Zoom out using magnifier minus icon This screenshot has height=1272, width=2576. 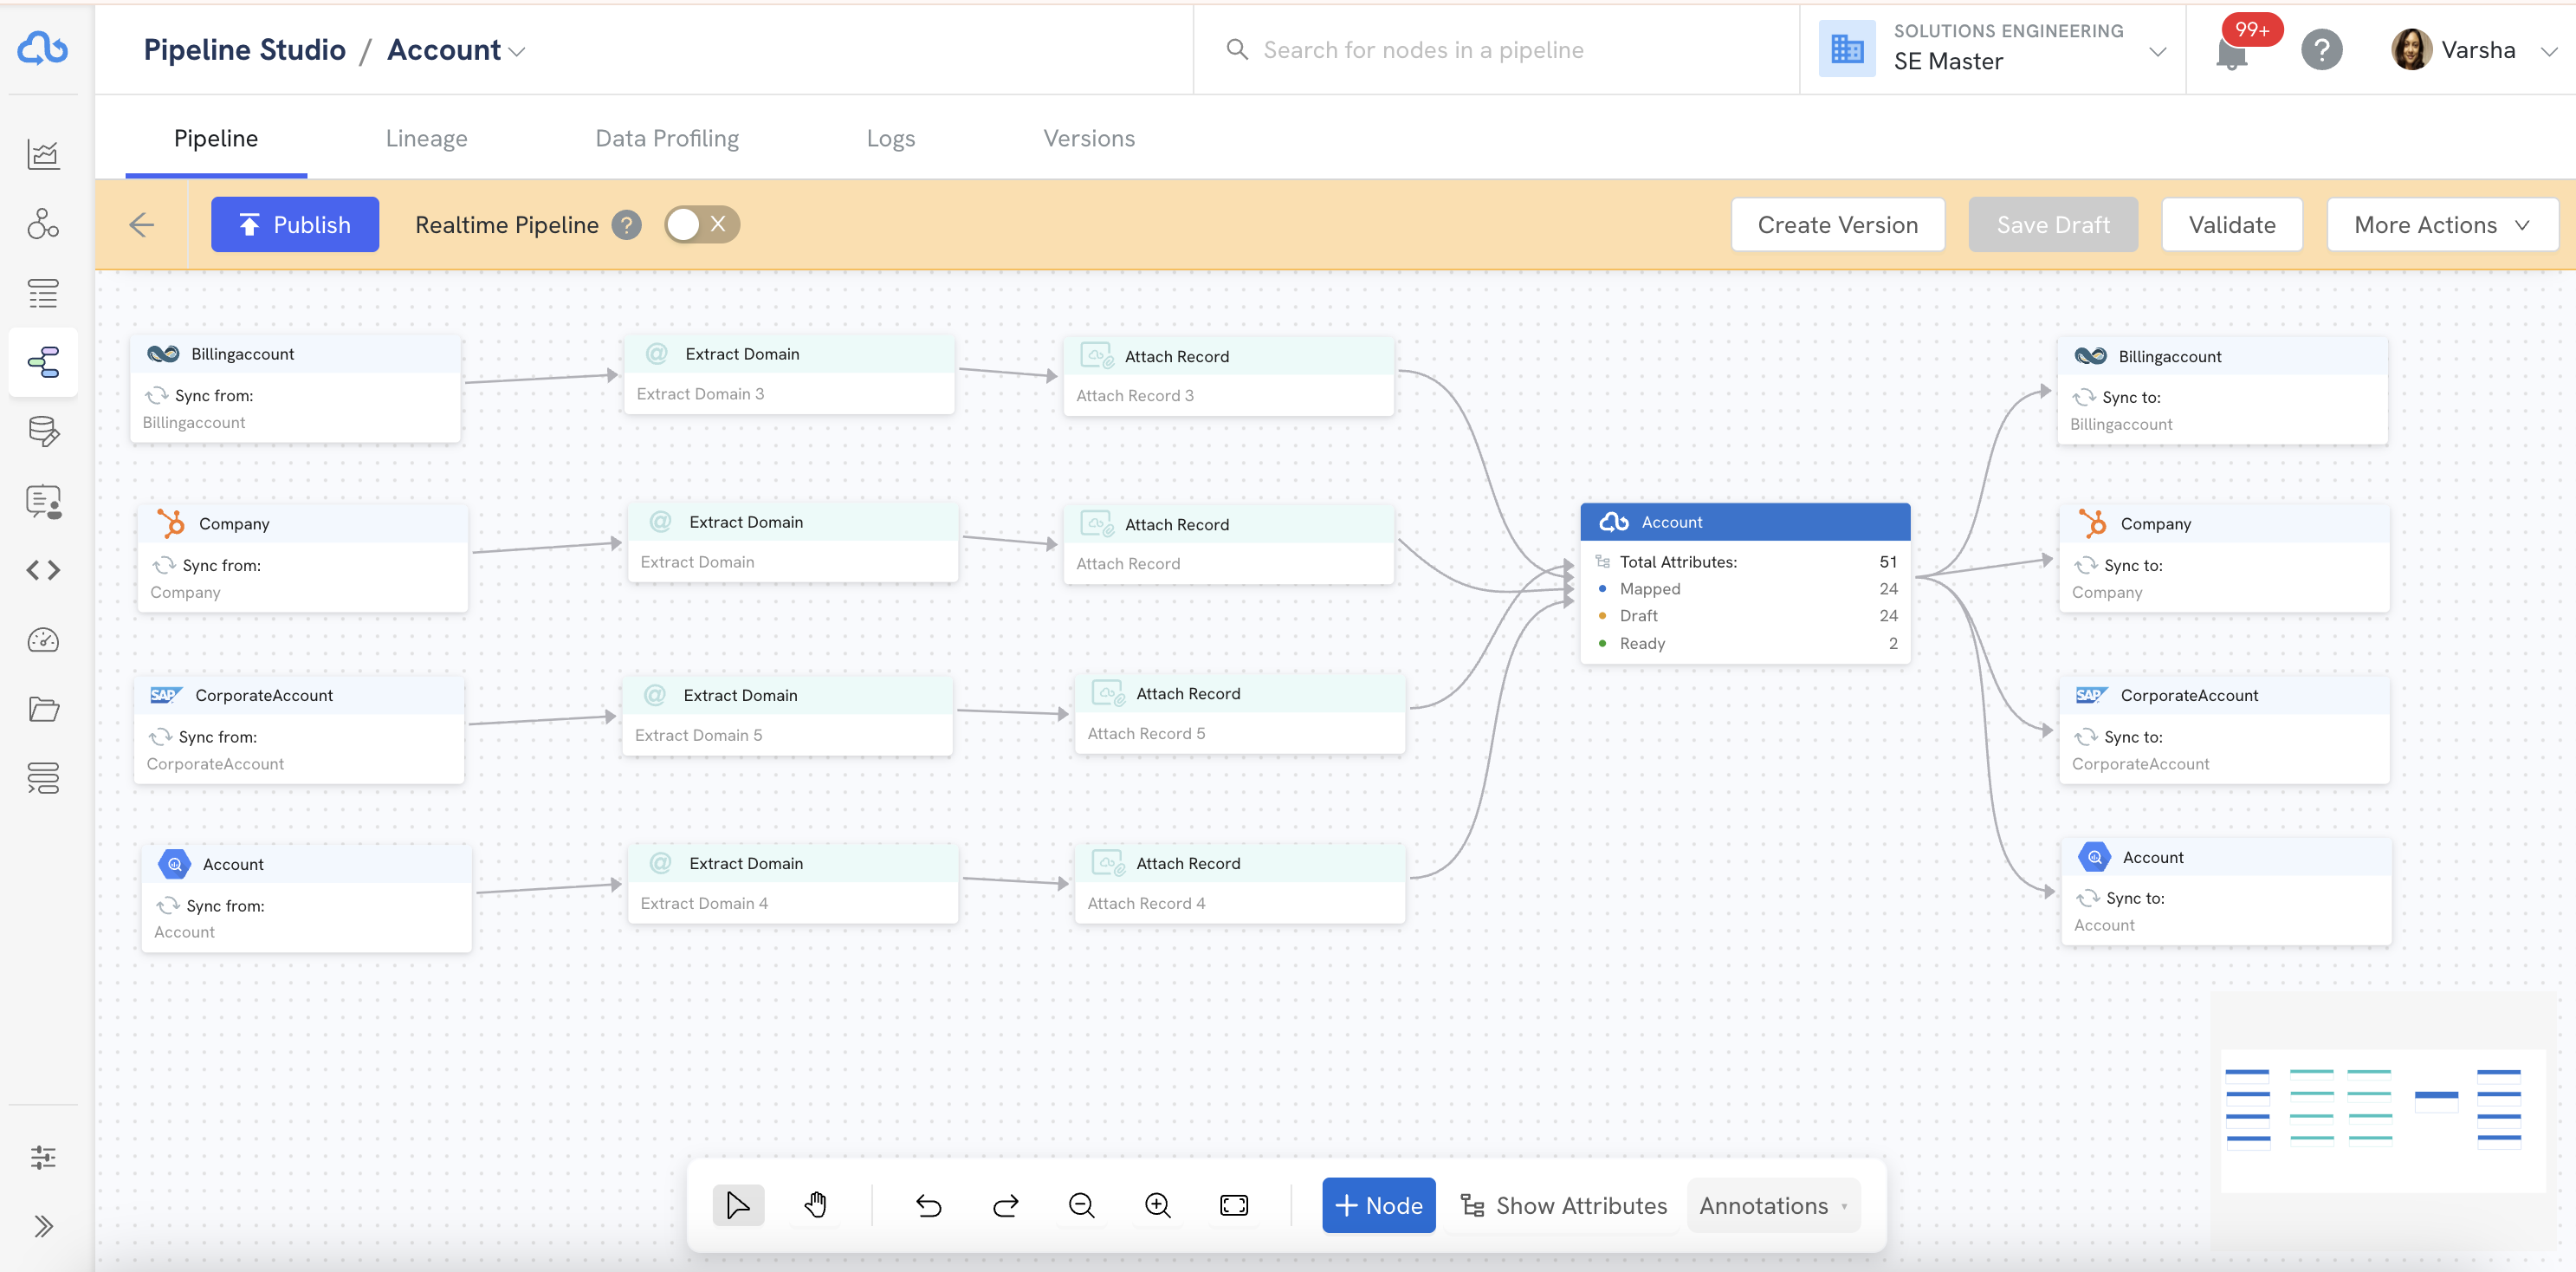(1081, 1205)
